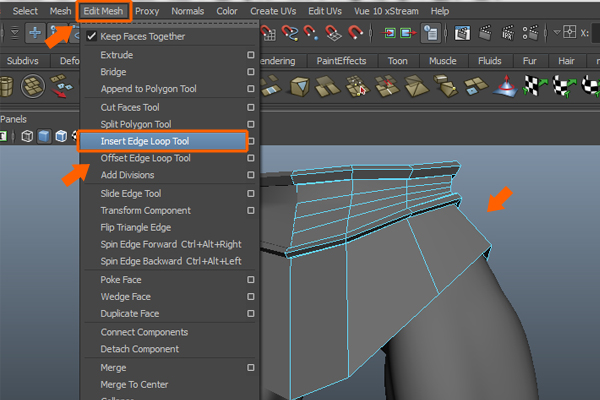This screenshot has width=600, height=400.
Task: Open the Proxy menu
Action: (x=147, y=11)
